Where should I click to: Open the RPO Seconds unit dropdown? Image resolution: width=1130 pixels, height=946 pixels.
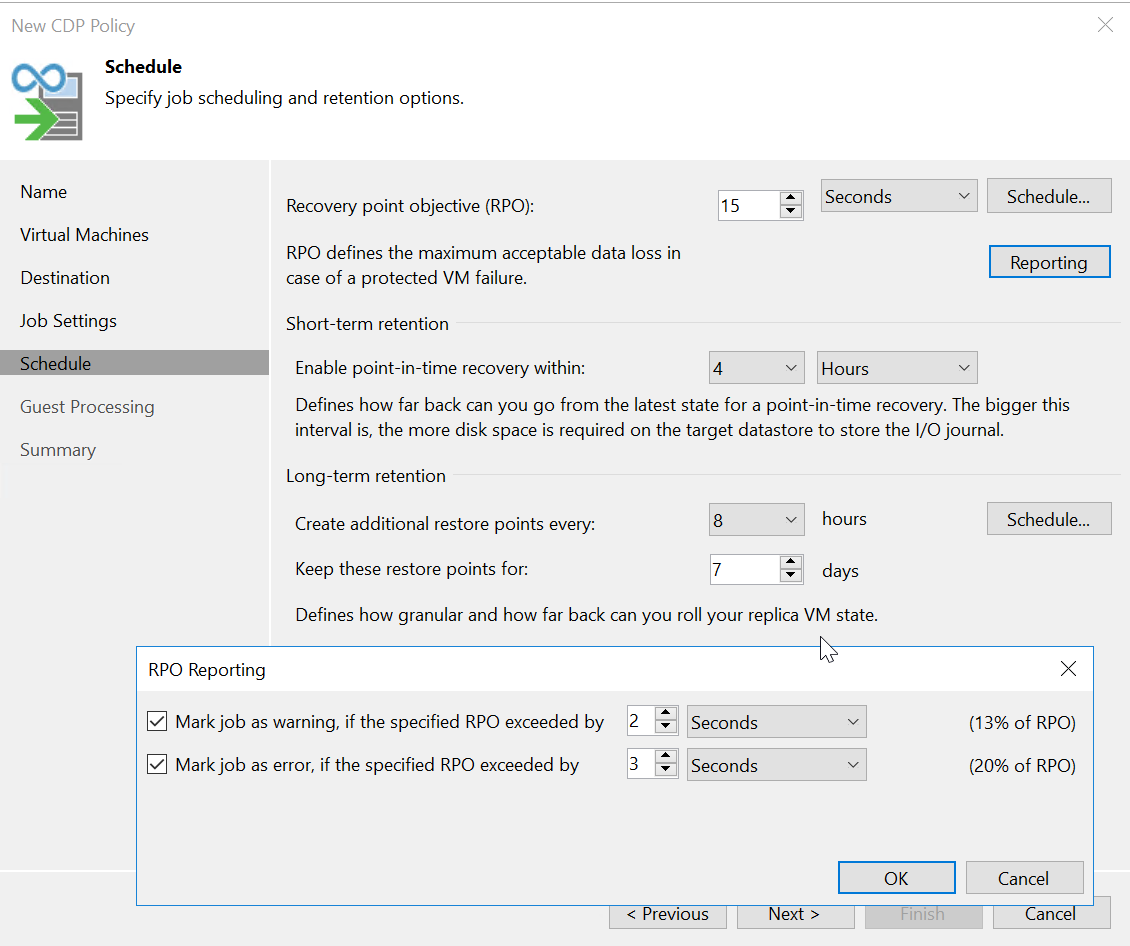tap(898, 197)
